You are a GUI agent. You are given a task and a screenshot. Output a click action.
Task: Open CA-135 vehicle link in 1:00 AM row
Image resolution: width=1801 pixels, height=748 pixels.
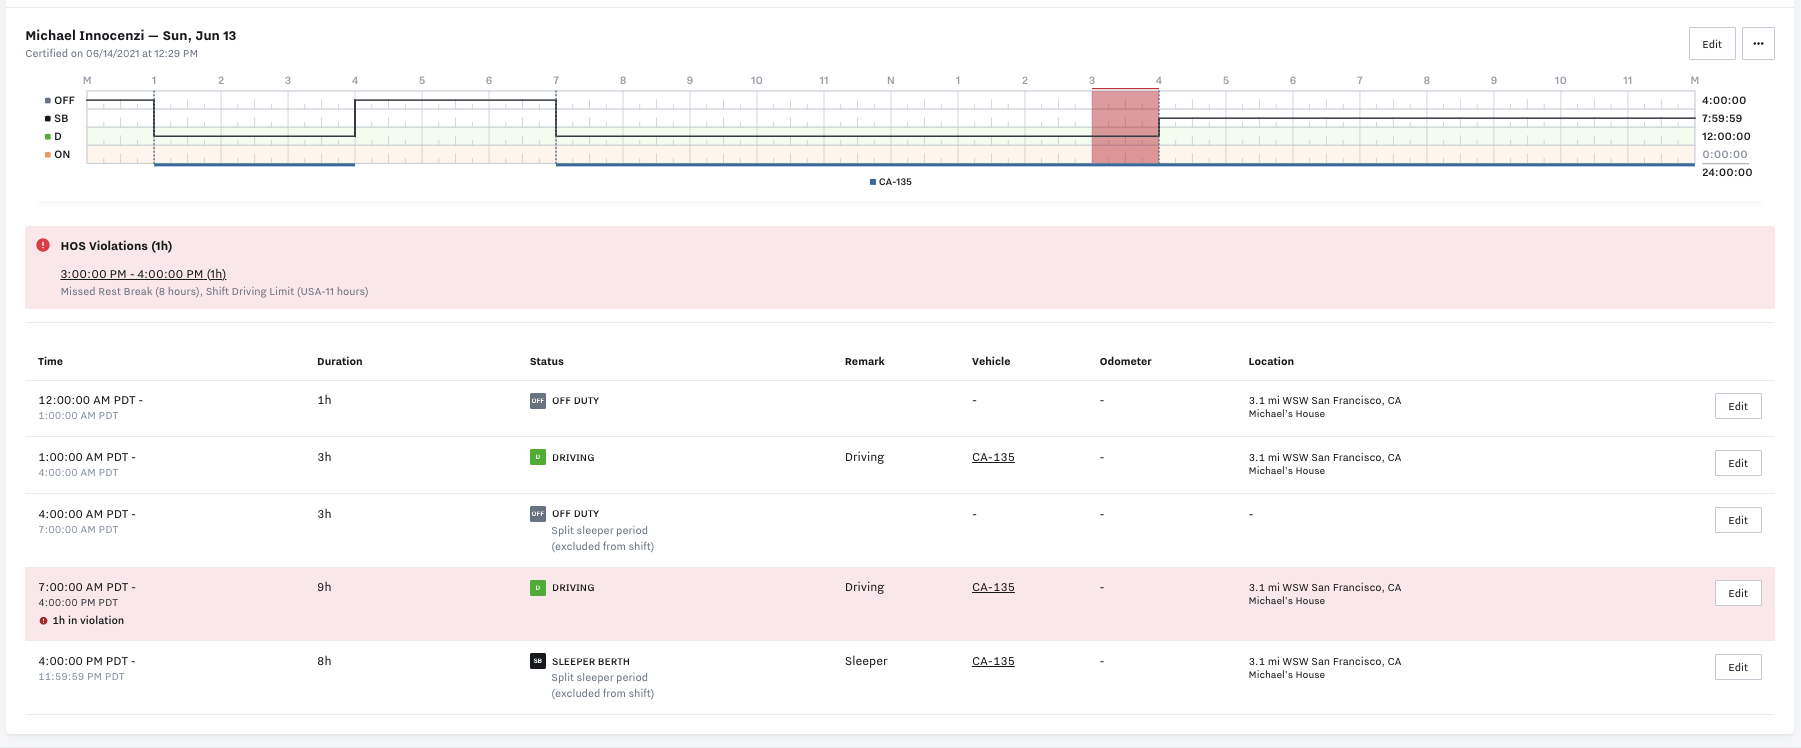tap(993, 458)
